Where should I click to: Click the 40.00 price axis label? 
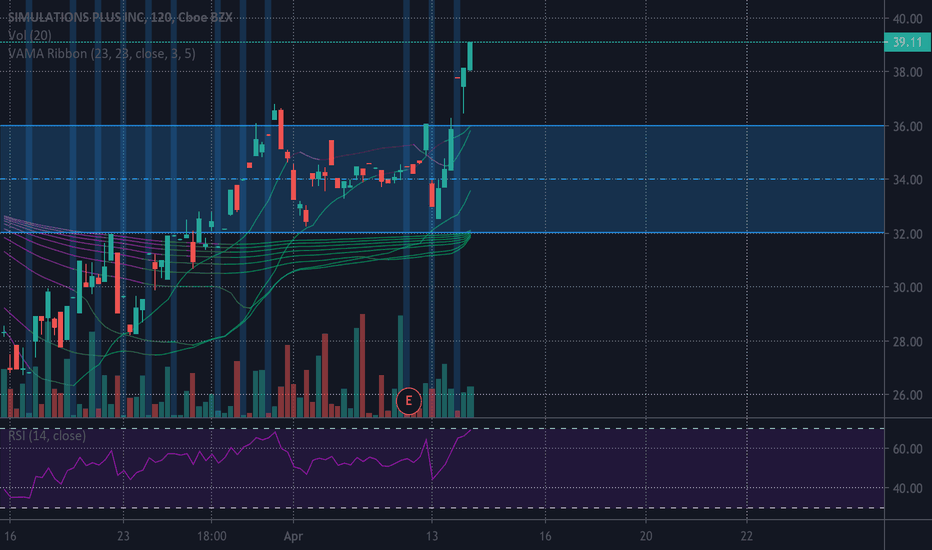(x=907, y=18)
